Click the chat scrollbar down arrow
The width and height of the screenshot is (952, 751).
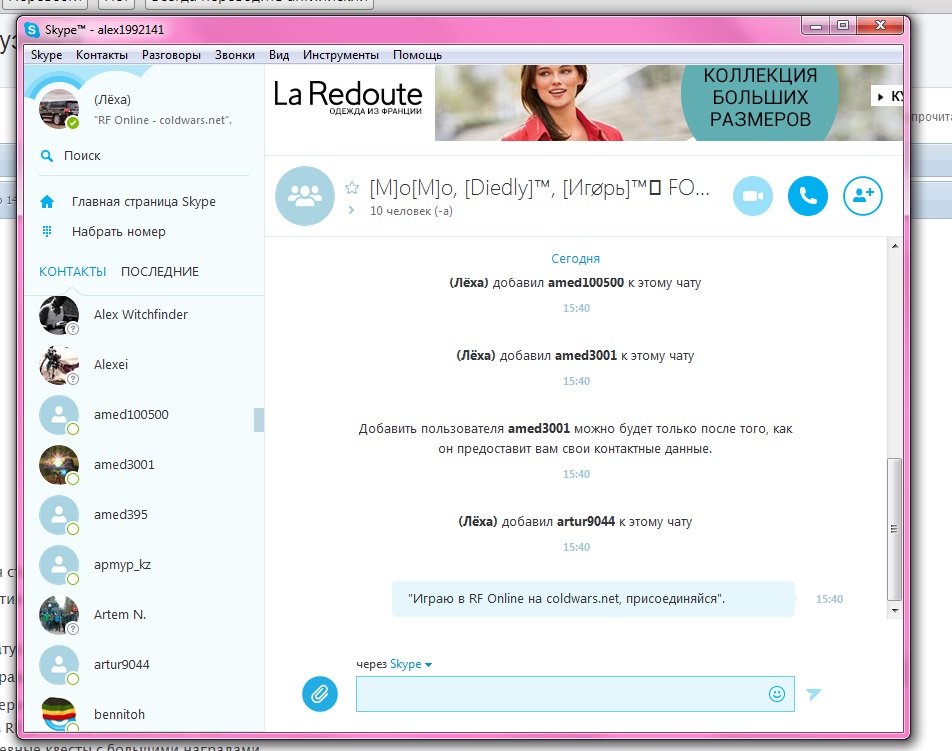click(894, 610)
